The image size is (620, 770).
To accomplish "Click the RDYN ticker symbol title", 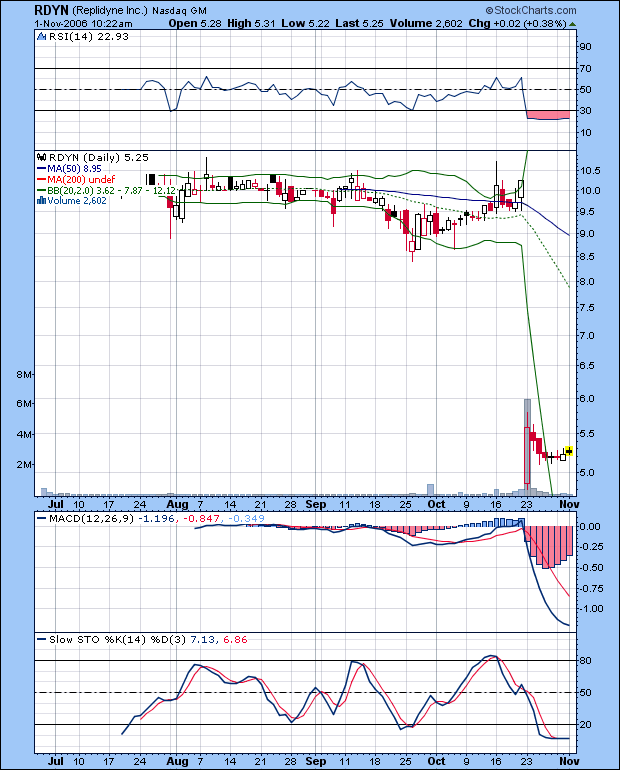I will (52, 10).
